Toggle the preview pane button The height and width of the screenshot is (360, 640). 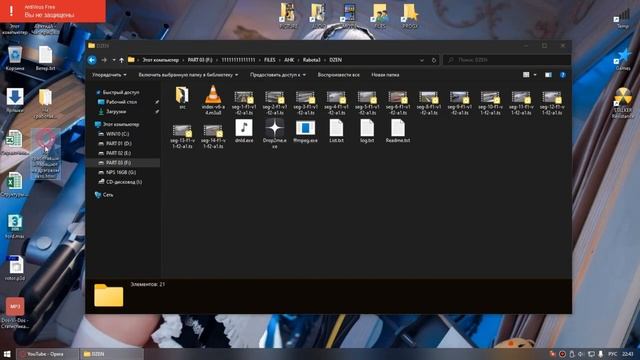pyautogui.click(x=548, y=75)
